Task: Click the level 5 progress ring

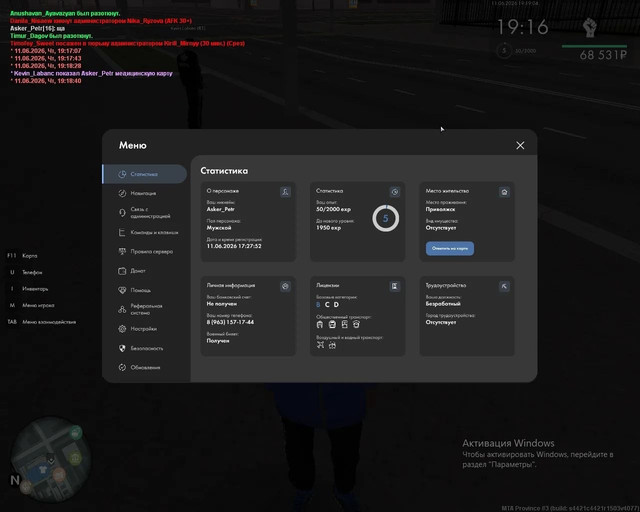Action: tap(385, 218)
